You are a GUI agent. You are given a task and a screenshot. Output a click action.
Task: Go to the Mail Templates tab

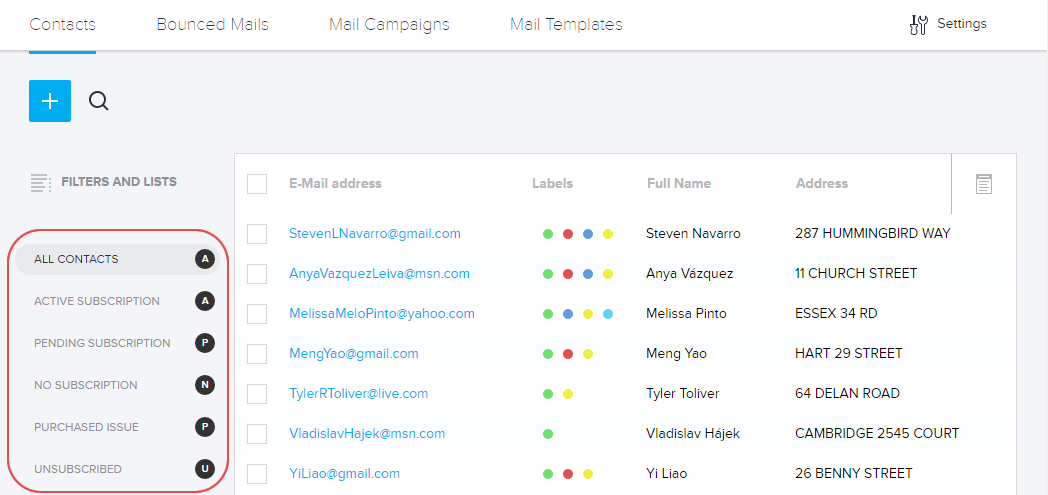click(566, 24)
